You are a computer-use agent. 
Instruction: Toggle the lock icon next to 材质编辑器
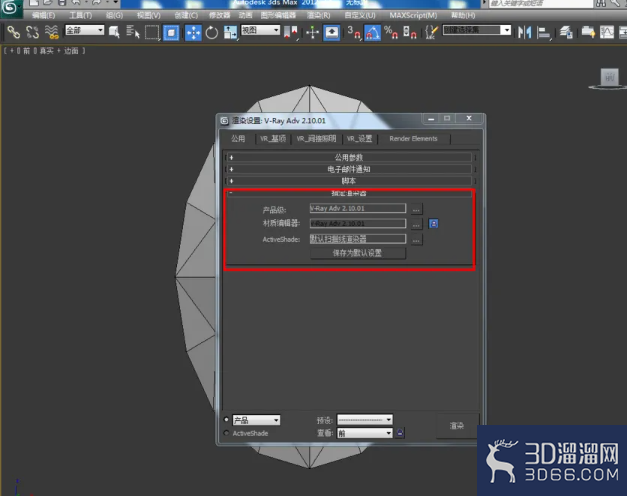pyautogui.click(x=433, y=224)
